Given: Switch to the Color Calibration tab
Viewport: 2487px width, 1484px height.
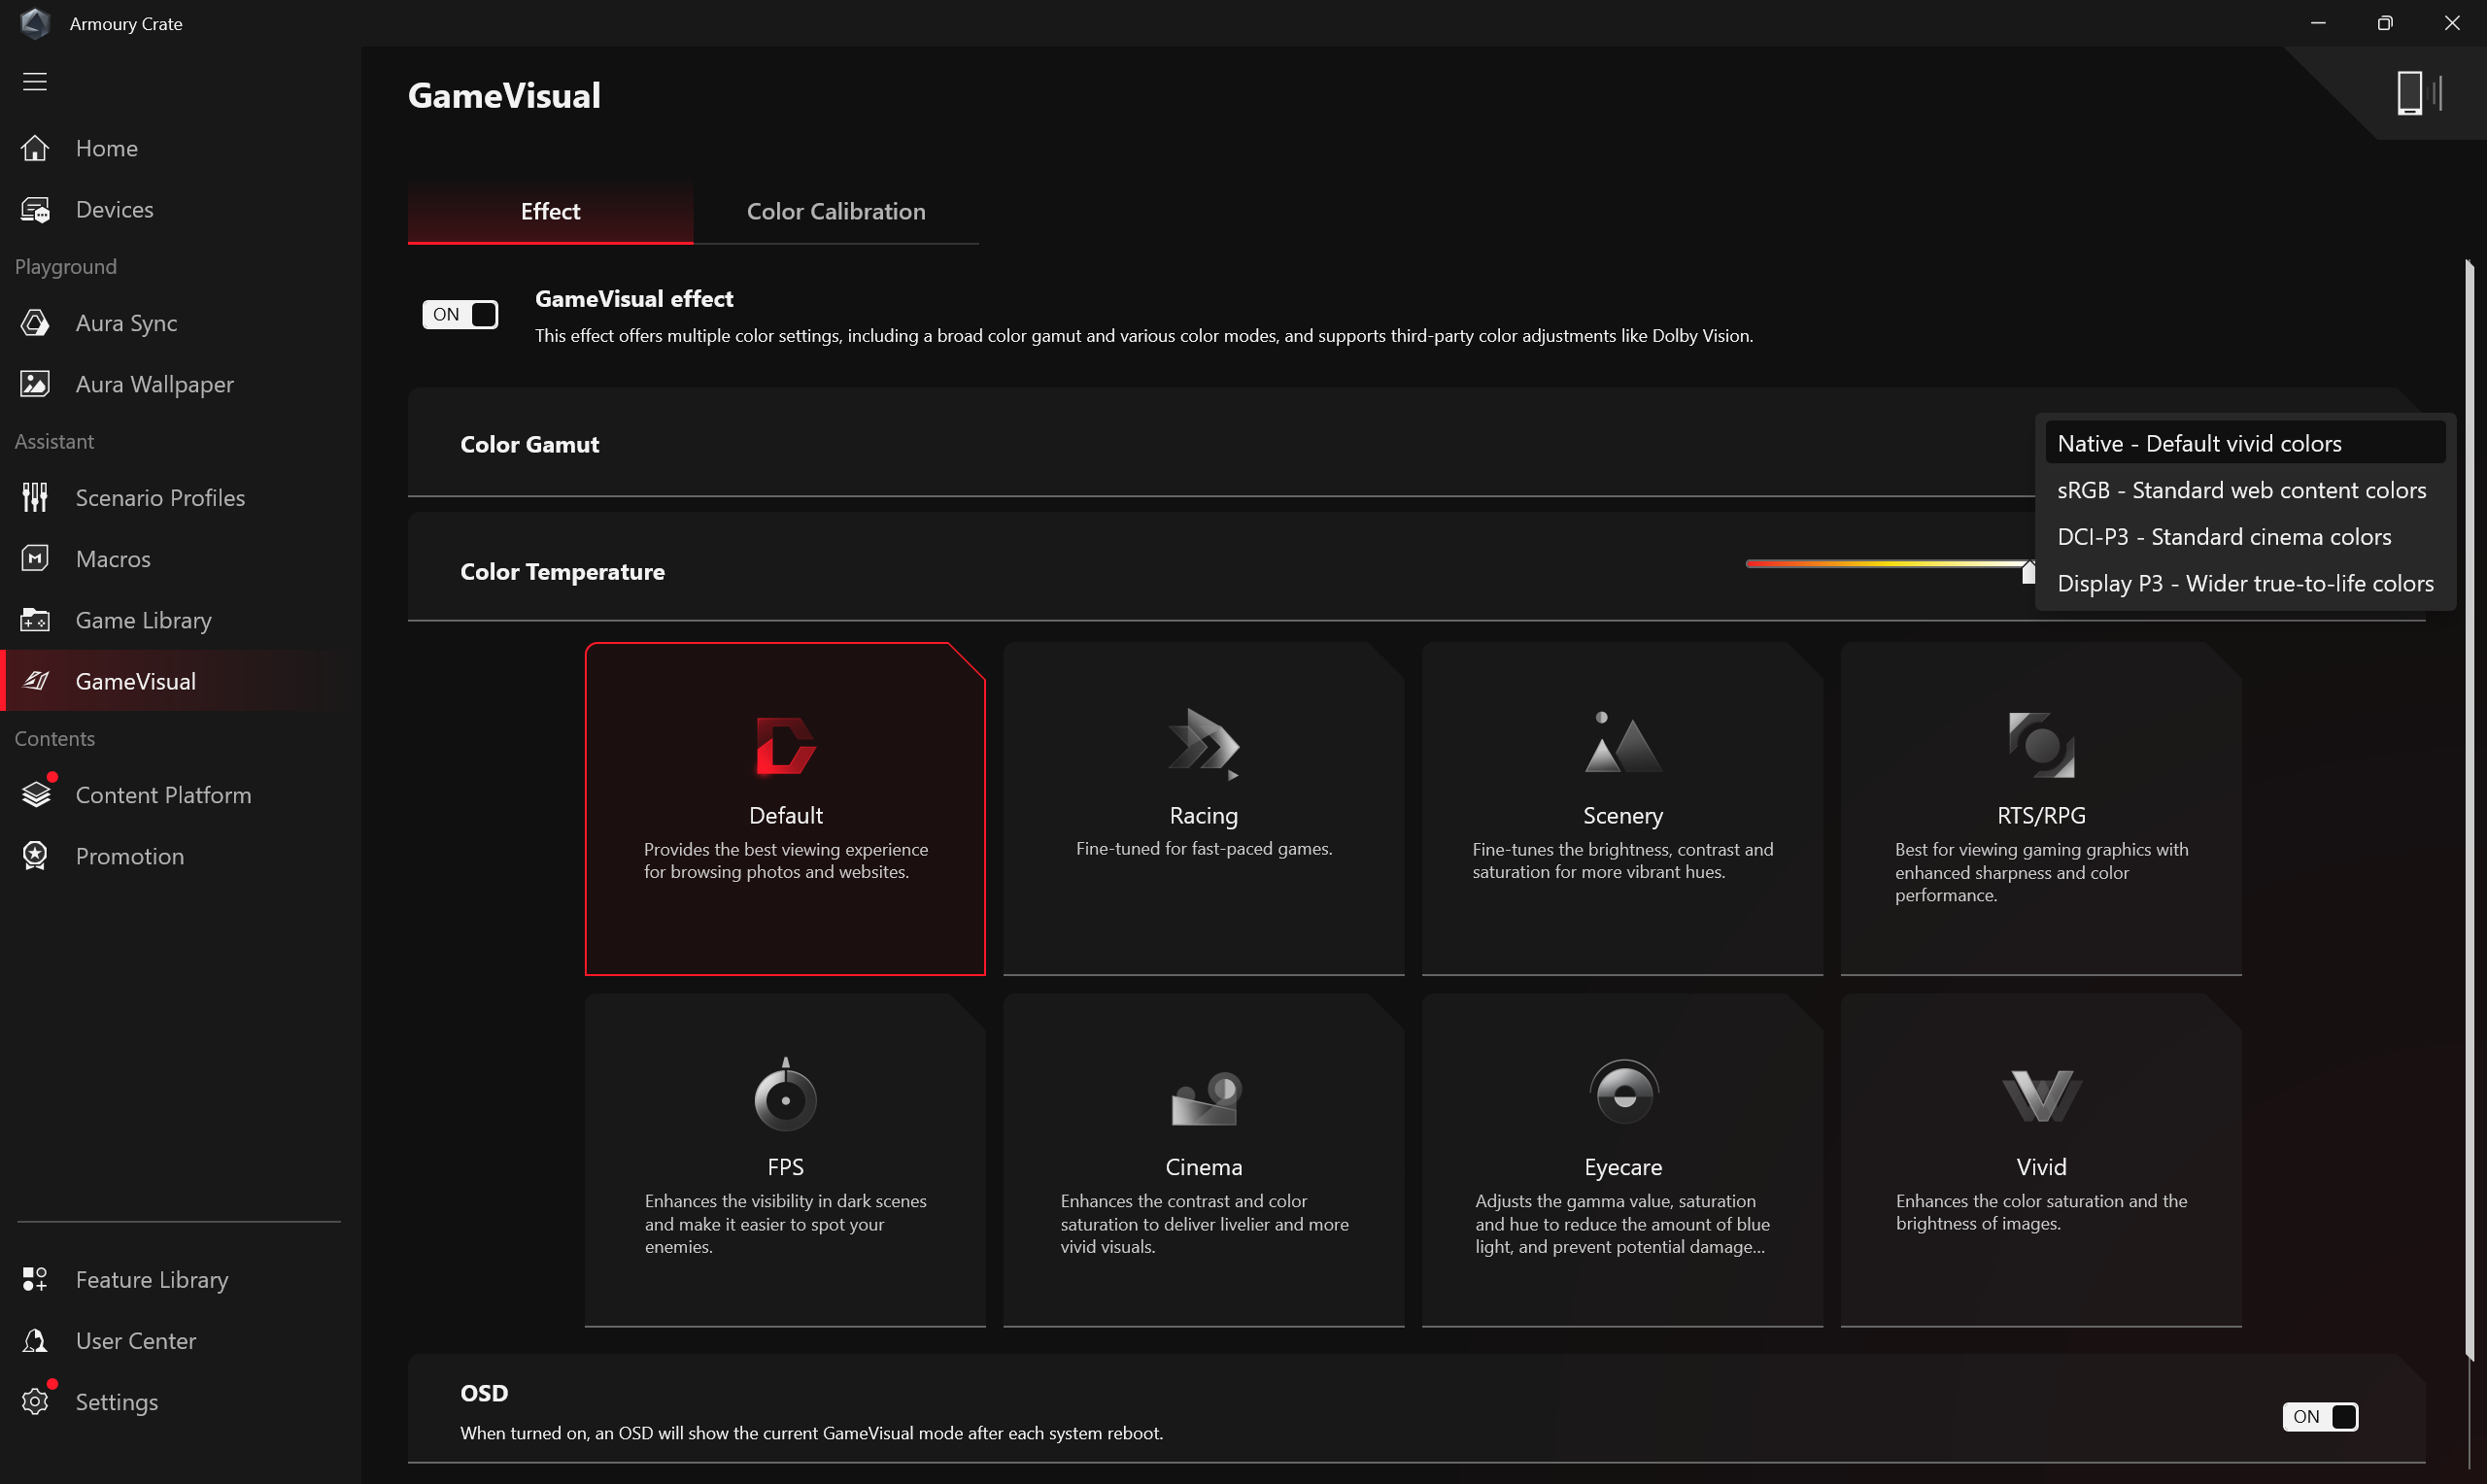Looking at the screenshot, I should coord(836,211).
